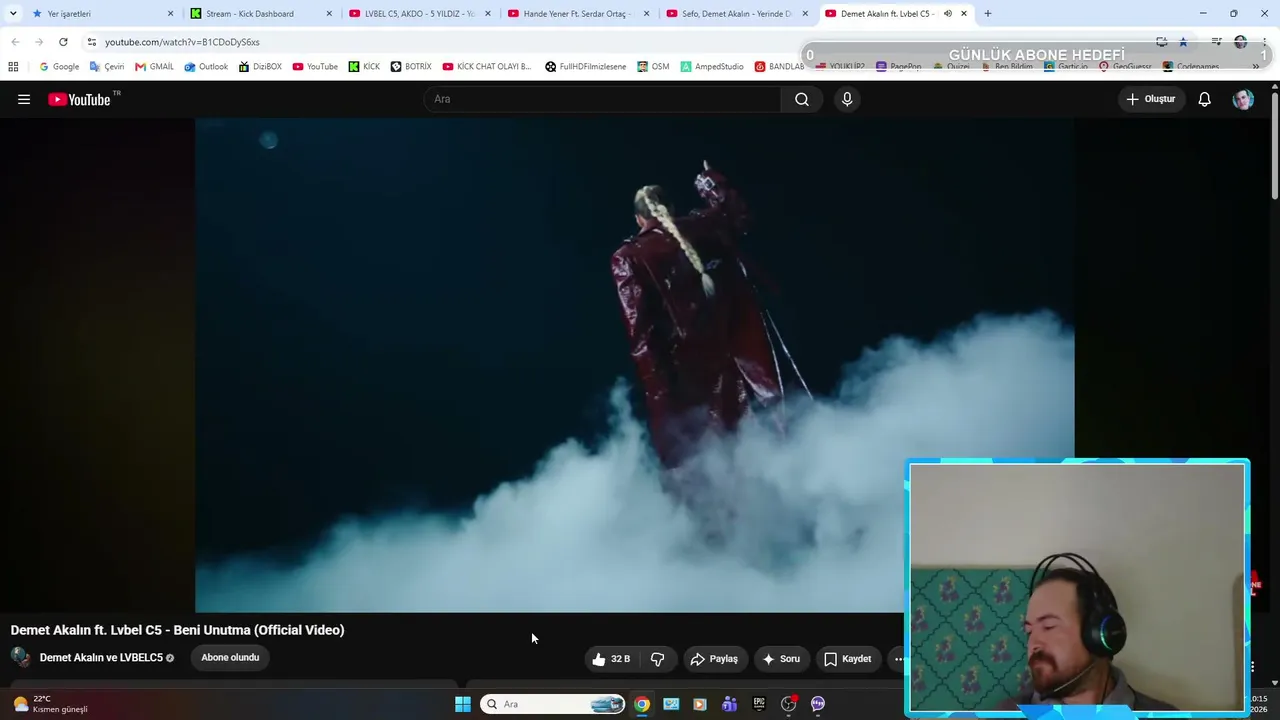
Task: Start voice search with the microphone
Action: point(847,99)
